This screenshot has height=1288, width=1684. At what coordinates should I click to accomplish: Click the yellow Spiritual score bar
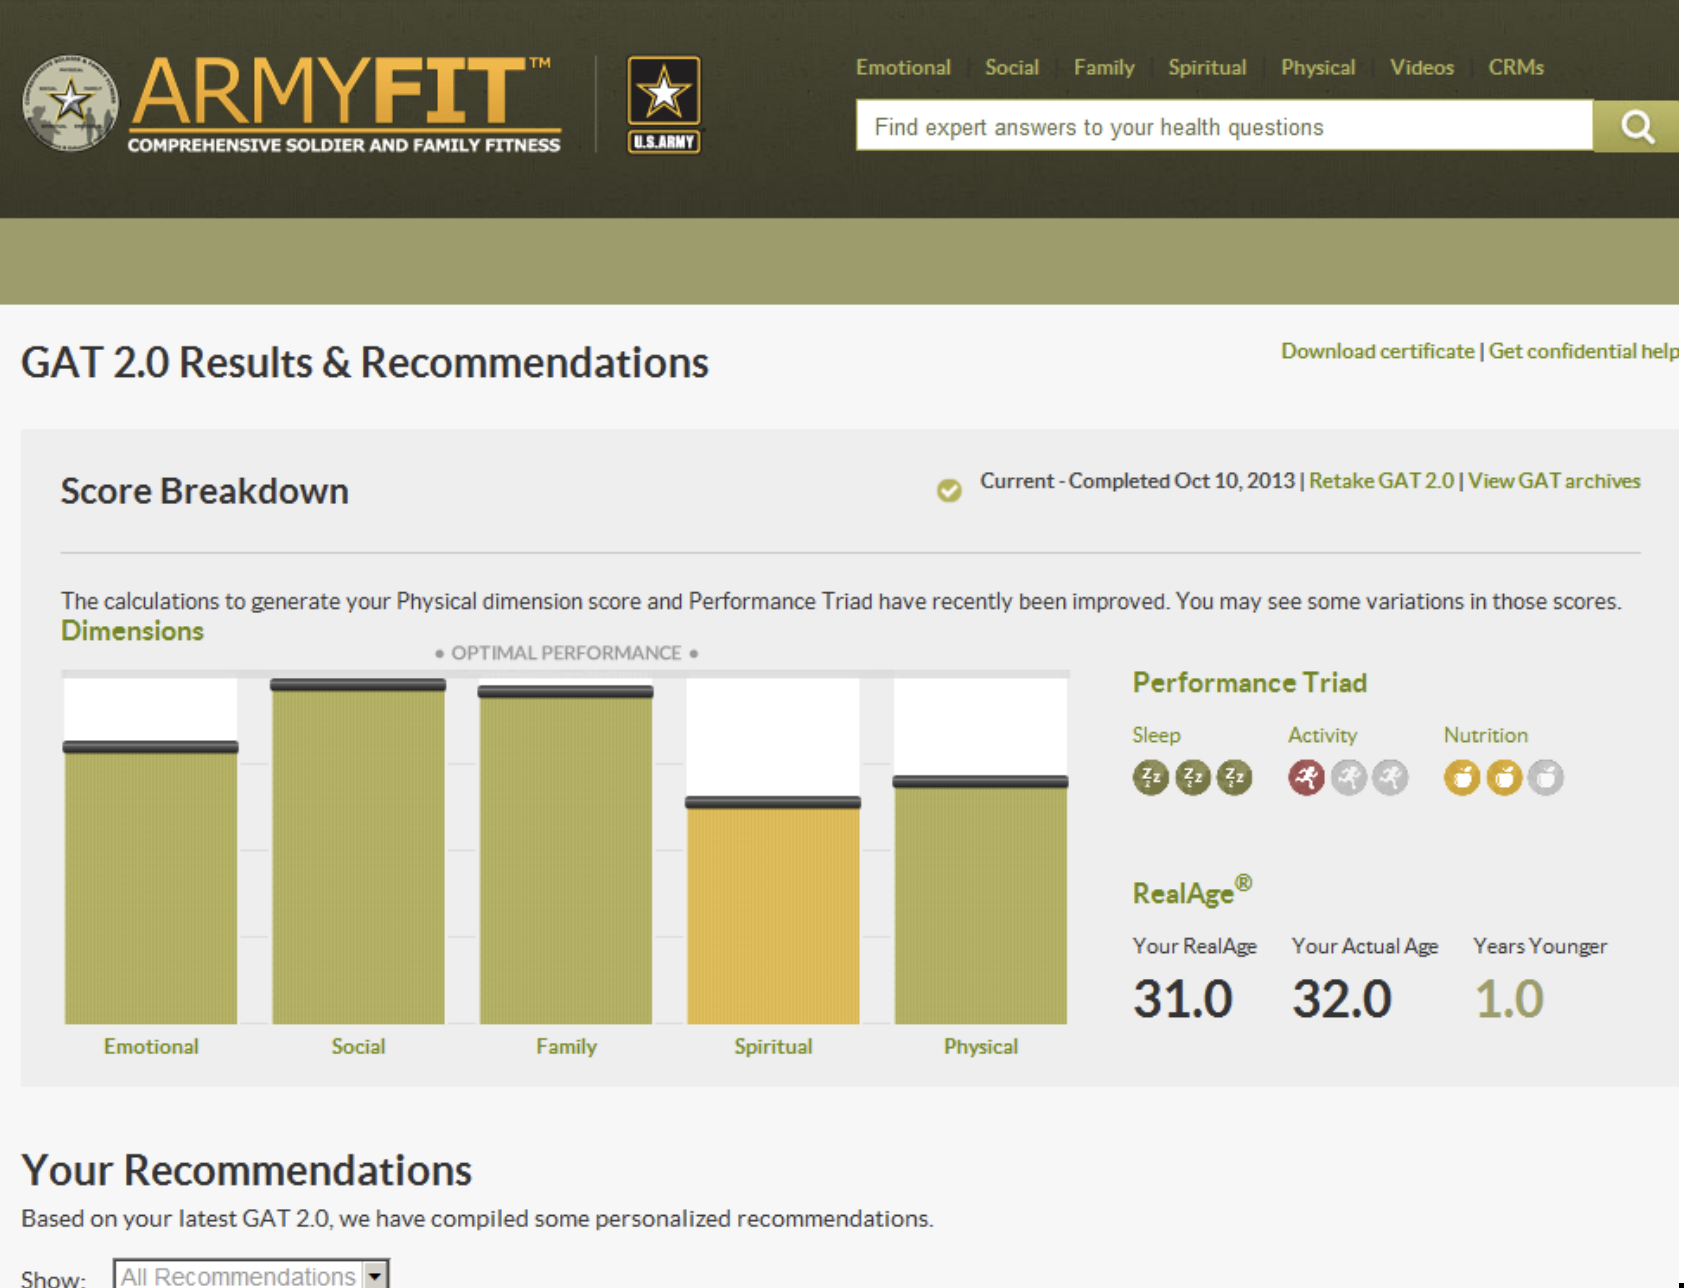point(773,911)
